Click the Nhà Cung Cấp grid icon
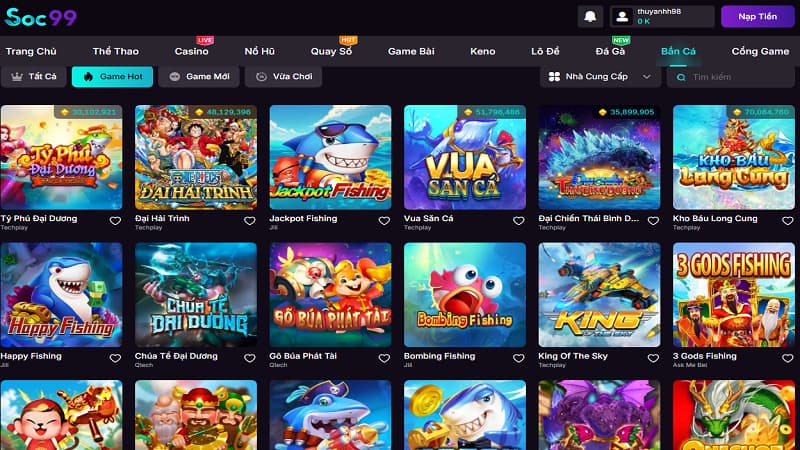The image size is (800, 450). click(x=554, y=77)
